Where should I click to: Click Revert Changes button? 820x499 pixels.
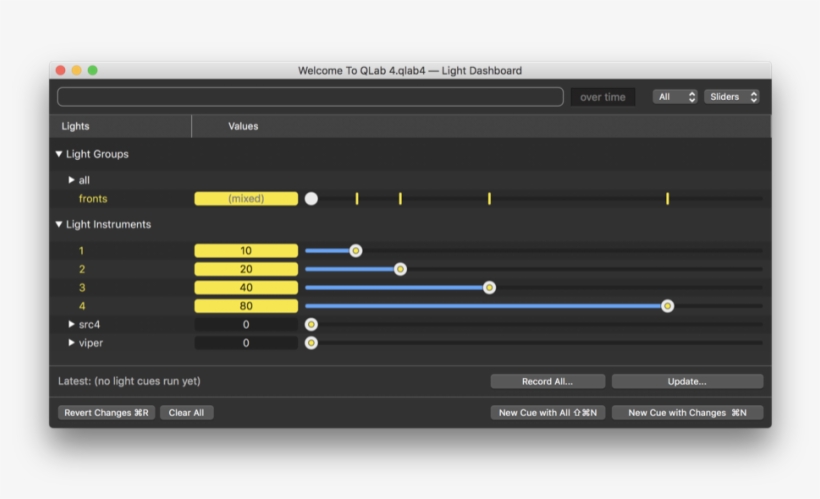pyautogui.click(x=106, y=413)
